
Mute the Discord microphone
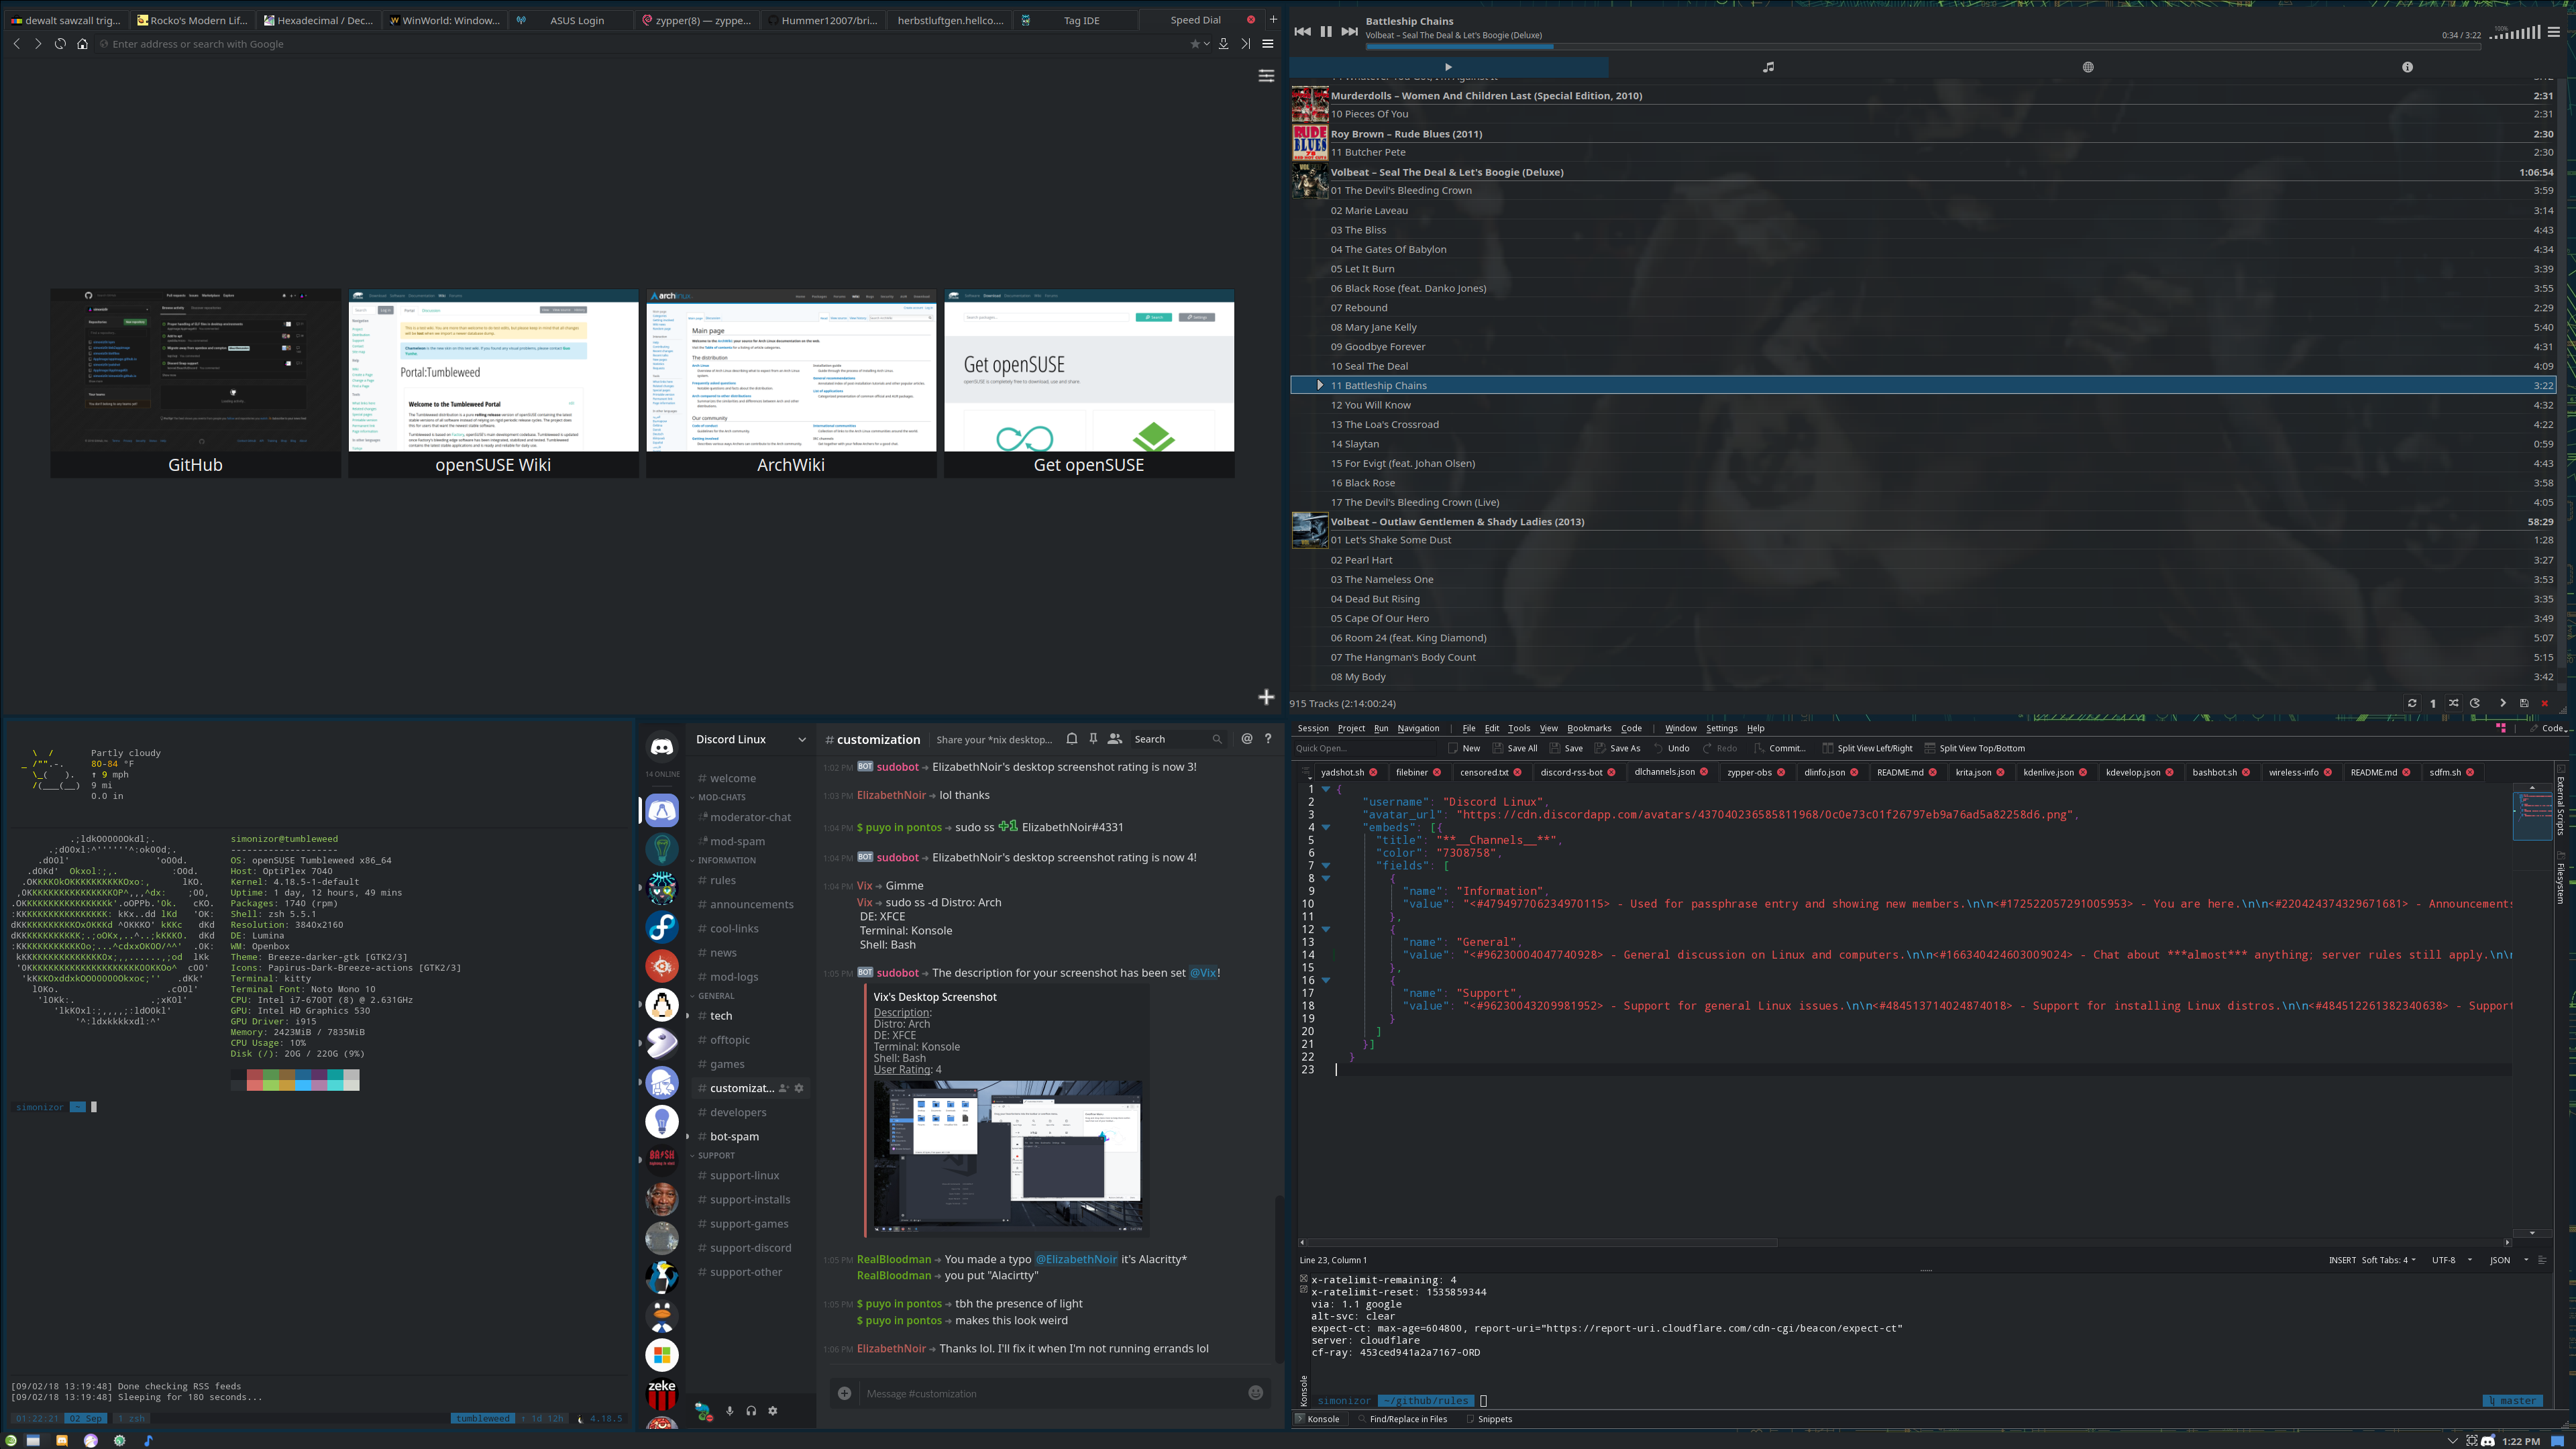pyautogui.click(x=729, y=1410)
